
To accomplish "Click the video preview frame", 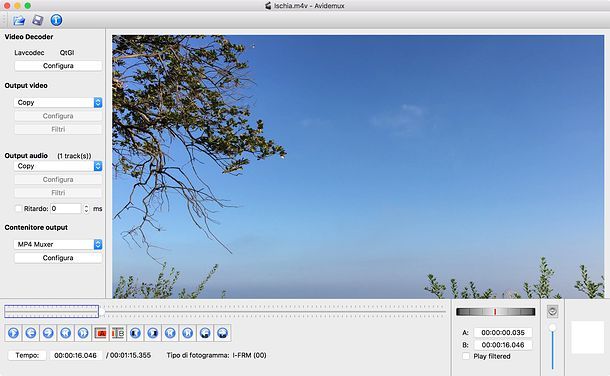I will point(358,167).
